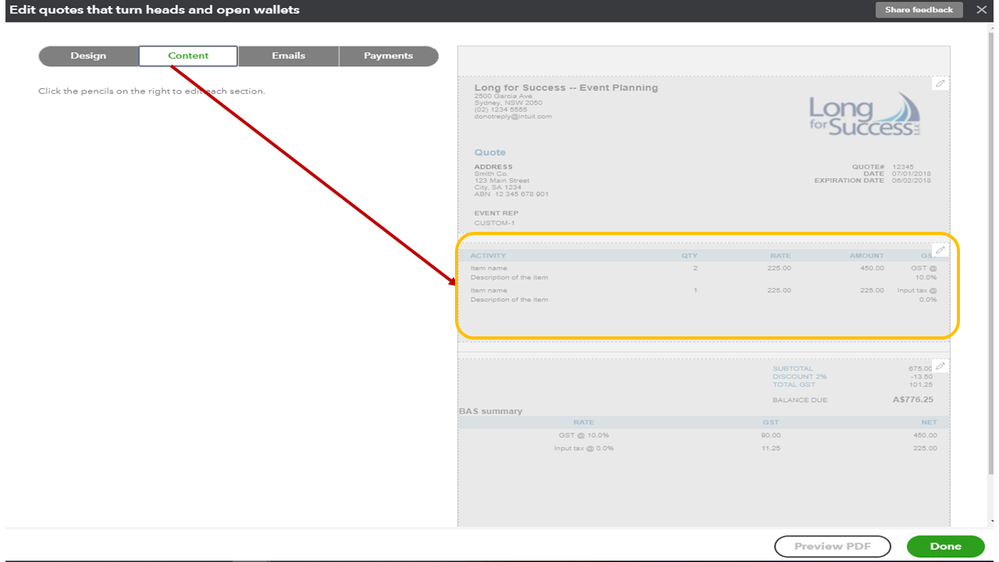Click the vertical scrollbar of the preview

[991, 255]
